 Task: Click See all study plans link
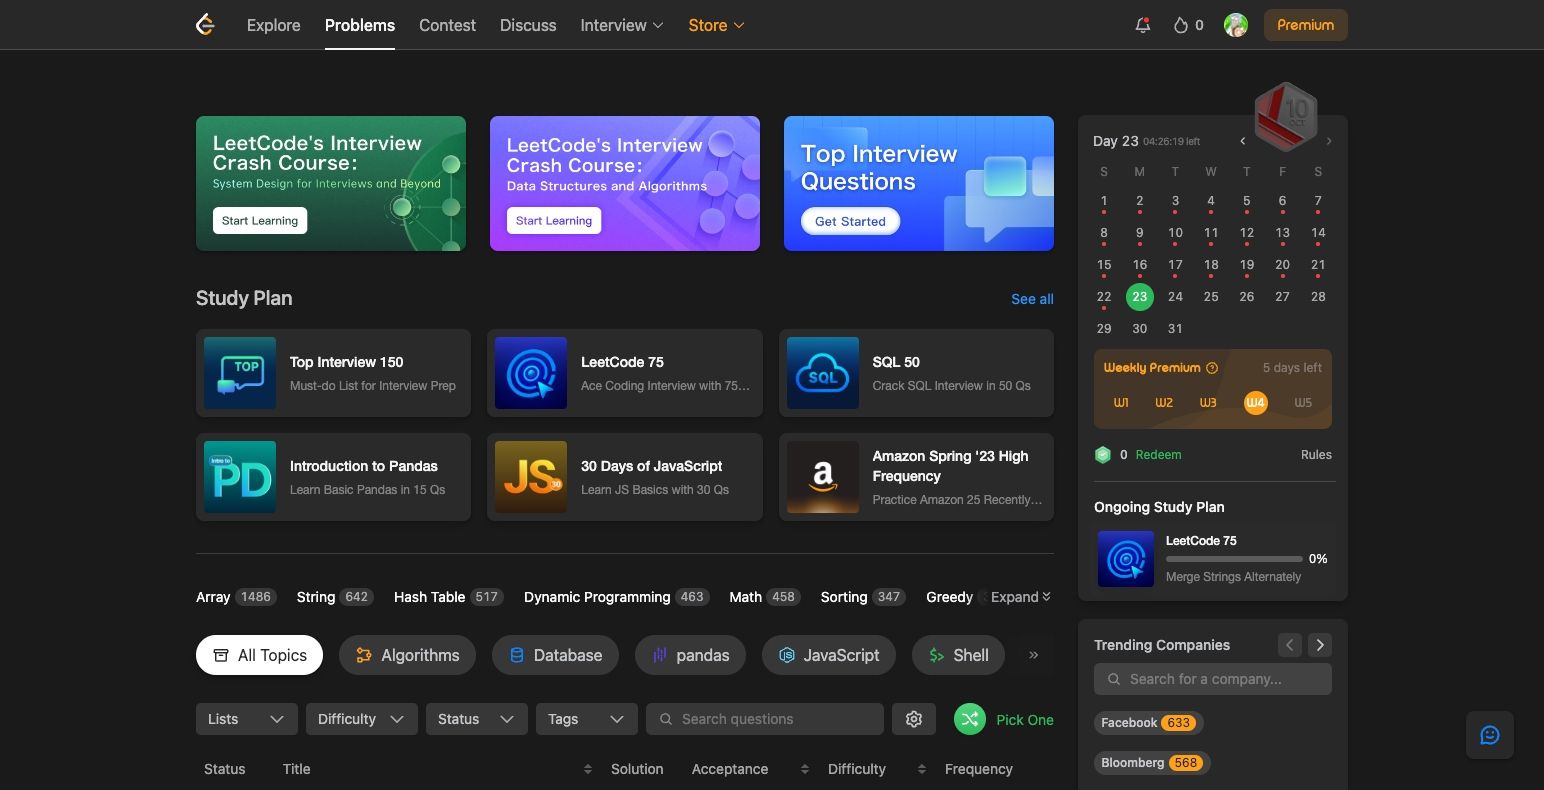1031,299
